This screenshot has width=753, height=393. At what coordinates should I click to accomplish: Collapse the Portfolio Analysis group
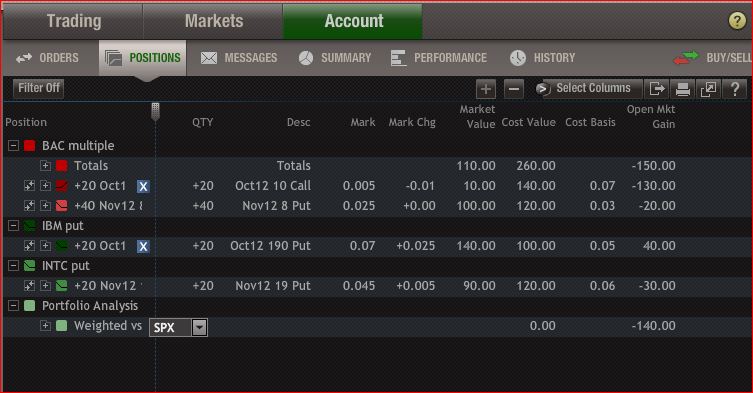[13, 306]
